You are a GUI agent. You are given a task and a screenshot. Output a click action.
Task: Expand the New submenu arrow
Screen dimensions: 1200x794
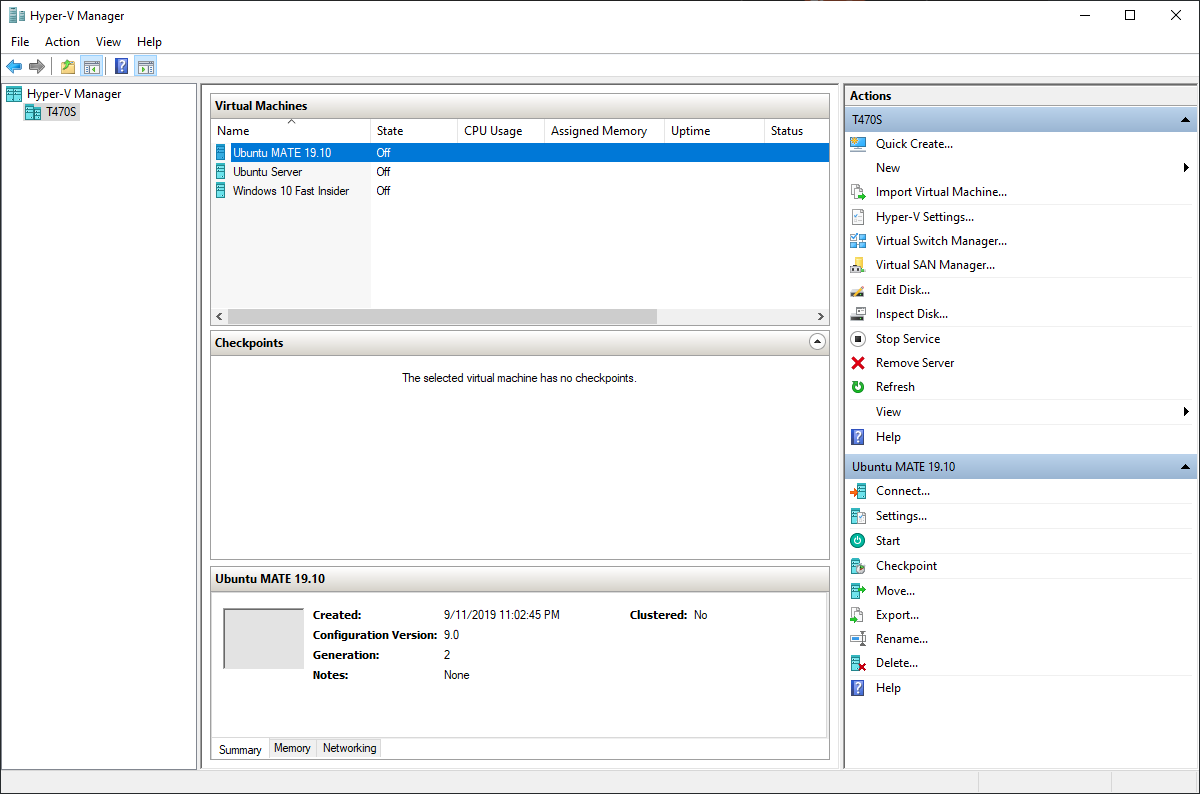pos(1186,167)
